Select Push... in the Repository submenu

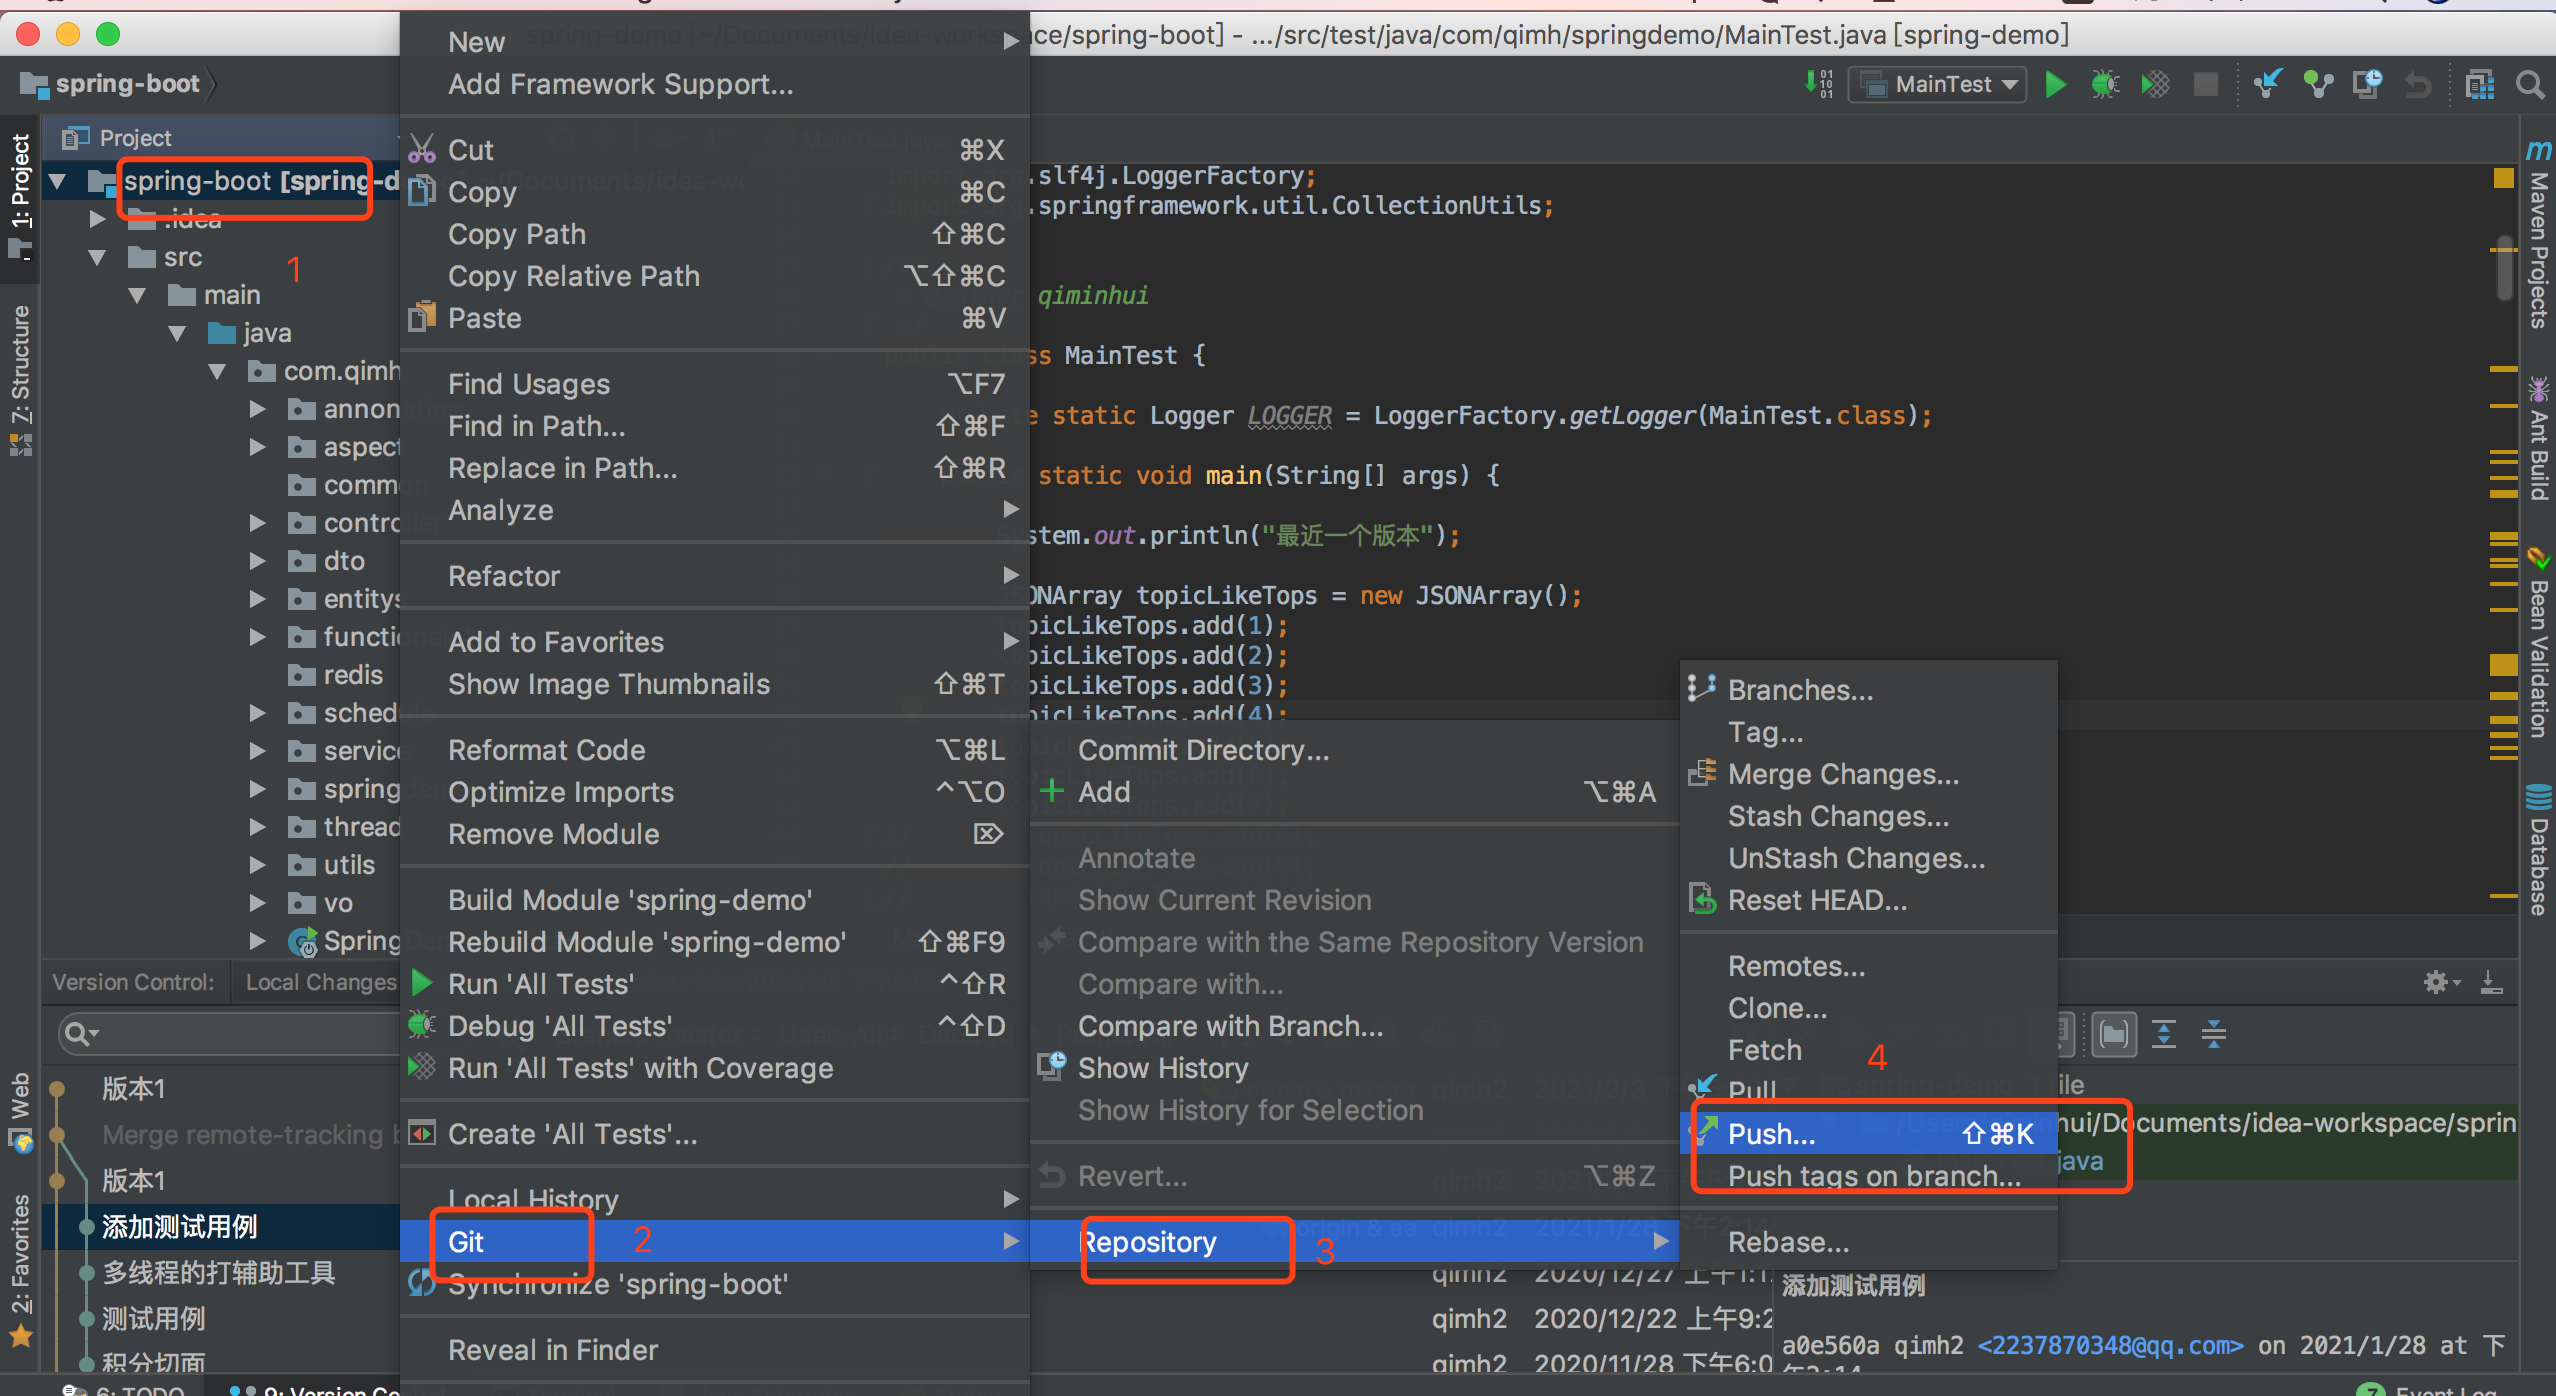pyautogui.click(x=1770, y=1134)
